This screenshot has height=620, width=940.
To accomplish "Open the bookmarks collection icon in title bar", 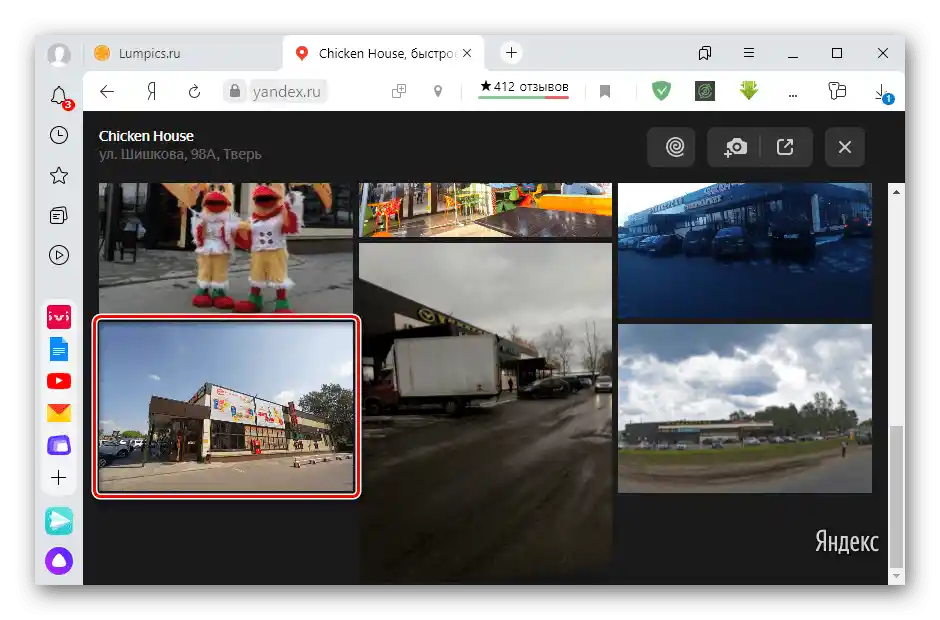I will pyautogui.click(x=705, y=53).
